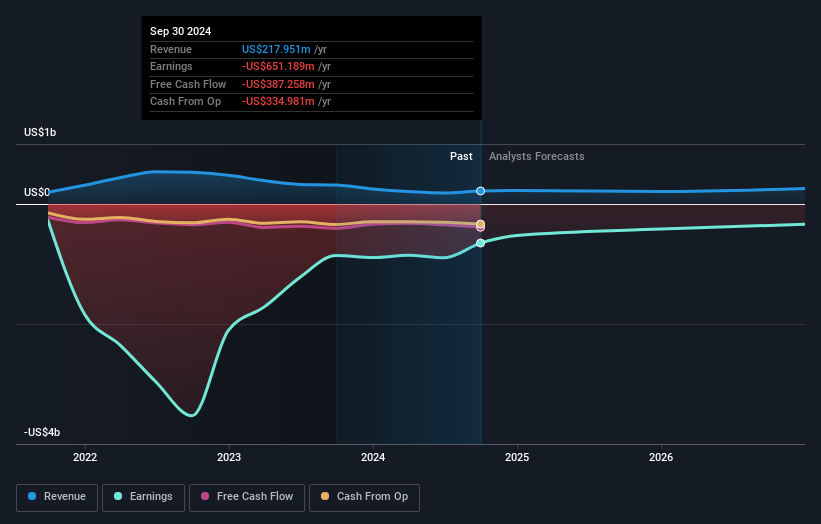821x524 pixels.
Task: Toggle the Cash From Op legend series
Action: click(x=364, y=497)
